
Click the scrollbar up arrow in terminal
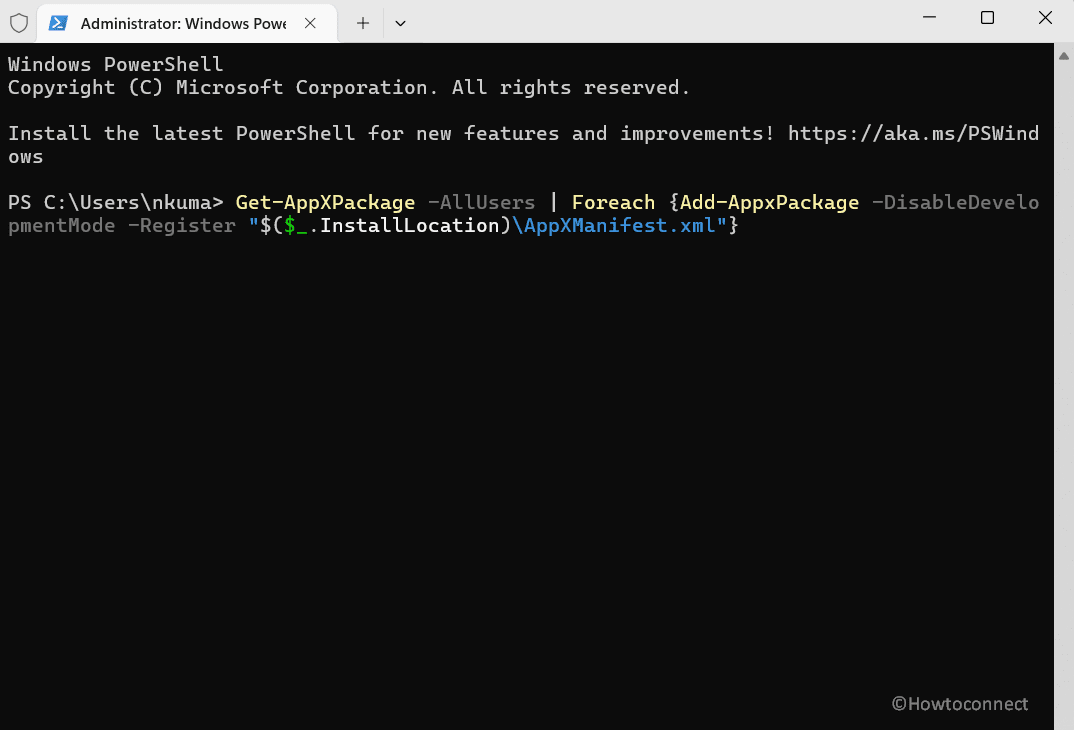pos(1064,55)
